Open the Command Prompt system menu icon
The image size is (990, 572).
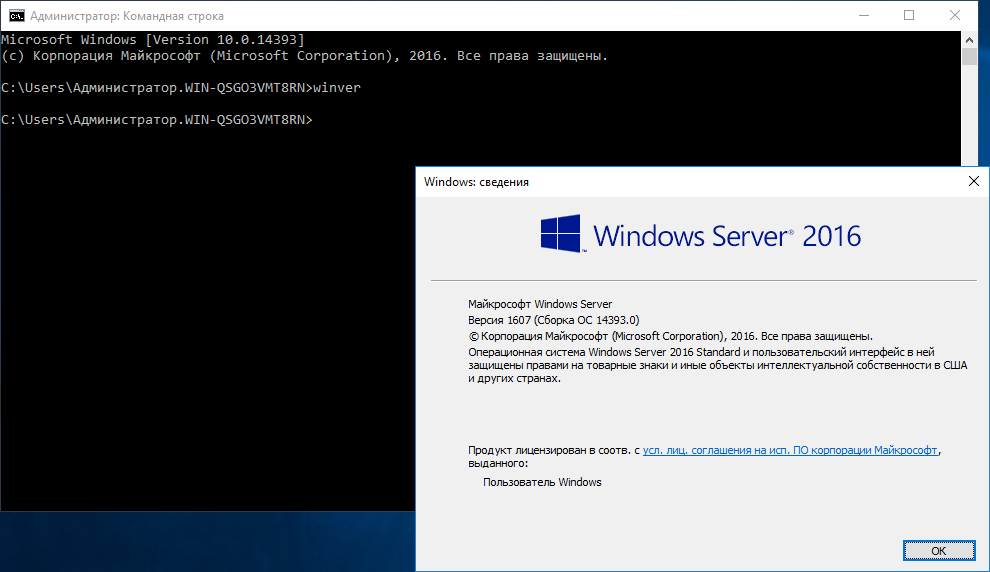(x=16, y=15)
